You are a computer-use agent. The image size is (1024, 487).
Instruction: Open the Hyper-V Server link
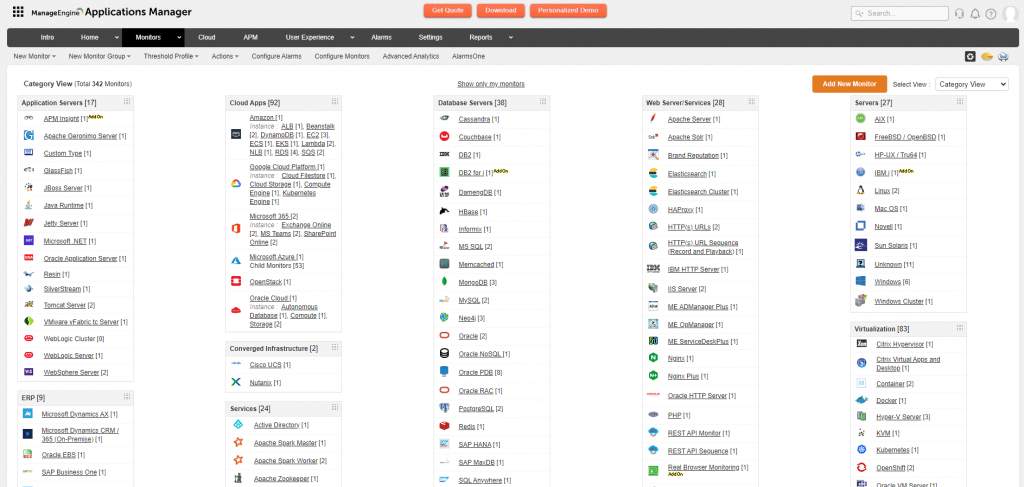coord(898,416)
